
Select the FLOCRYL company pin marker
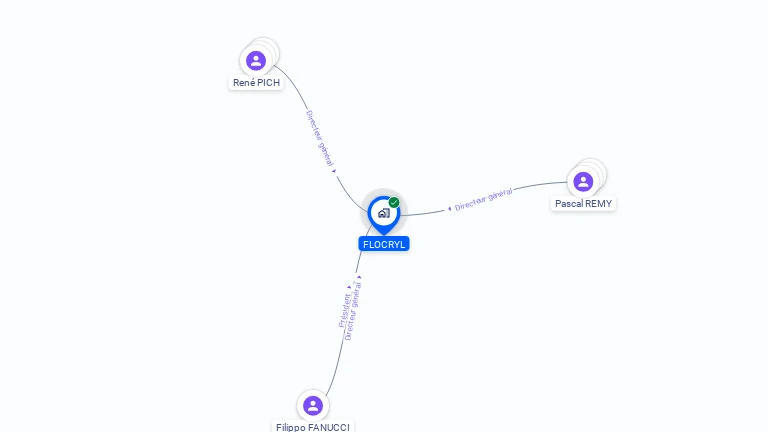pos(384,215)
